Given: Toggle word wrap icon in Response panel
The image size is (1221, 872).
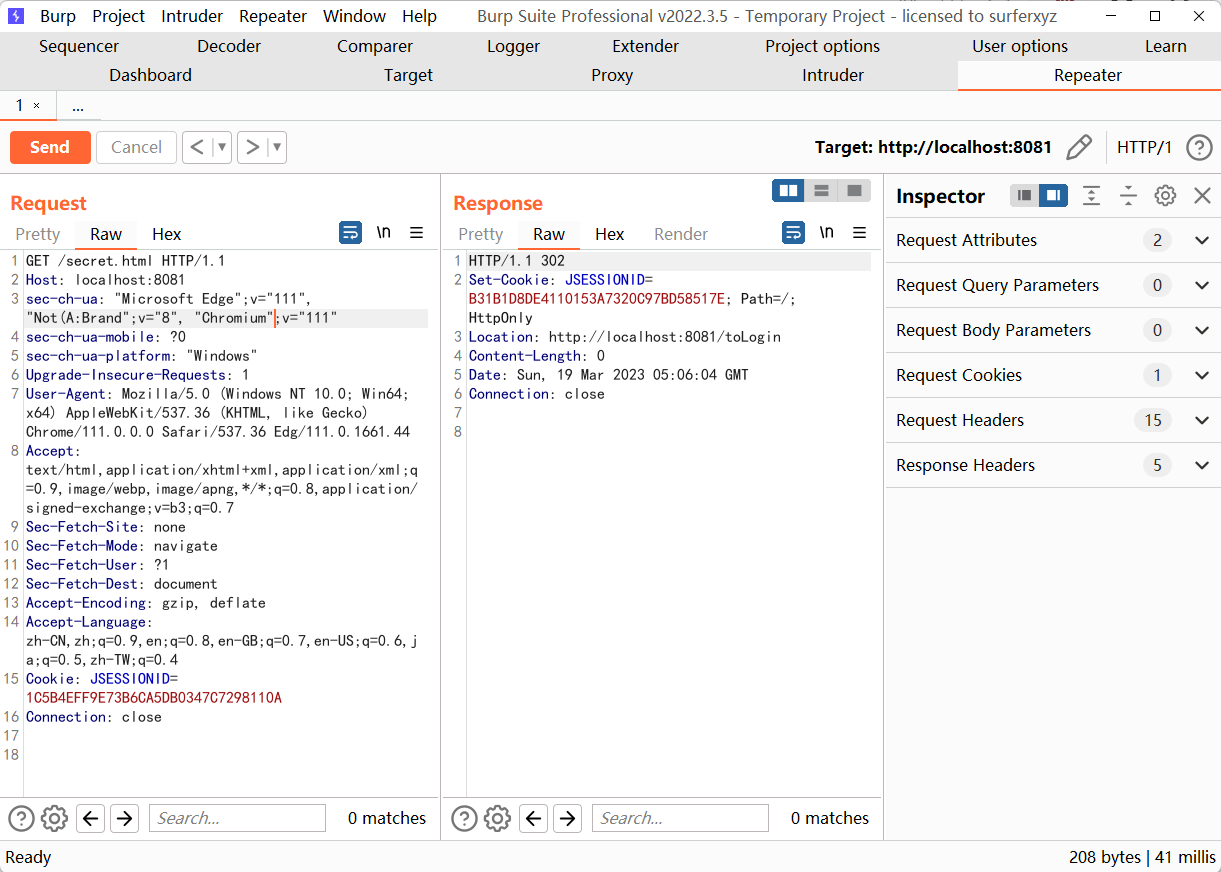Looking at the screenshot, I should coord(793,233).
